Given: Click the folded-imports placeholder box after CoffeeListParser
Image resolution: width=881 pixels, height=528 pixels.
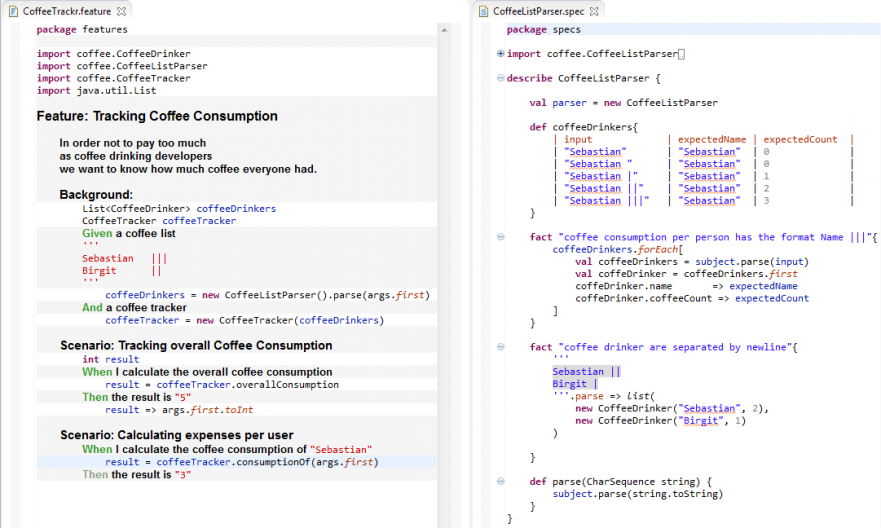Looking at the screenshot, I should click(x=682, y=54).
